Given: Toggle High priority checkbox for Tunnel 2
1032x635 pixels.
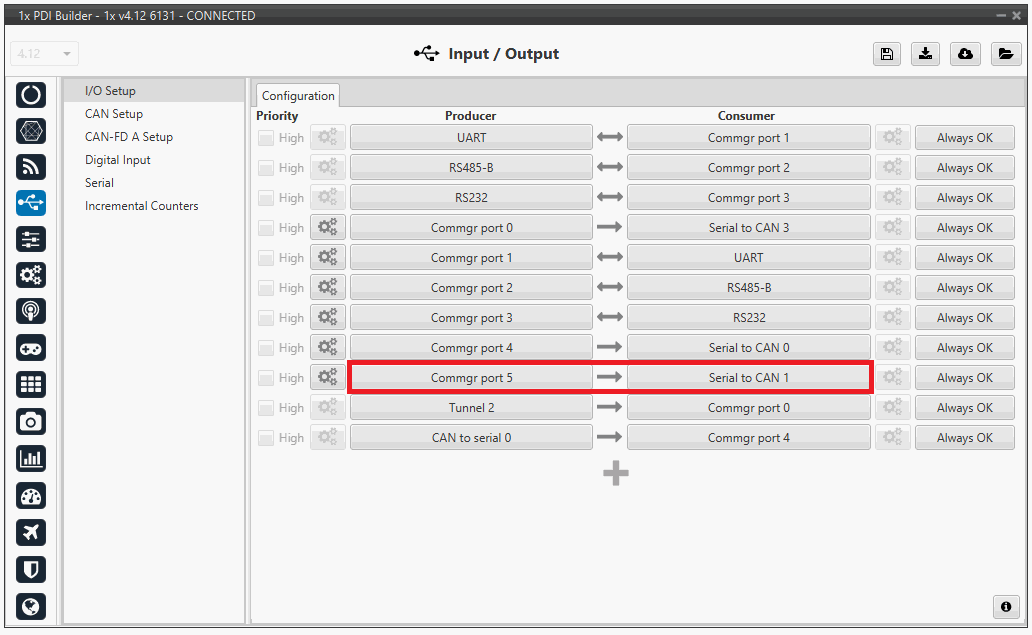Looking at the screenshot, I should pos(266,408).
